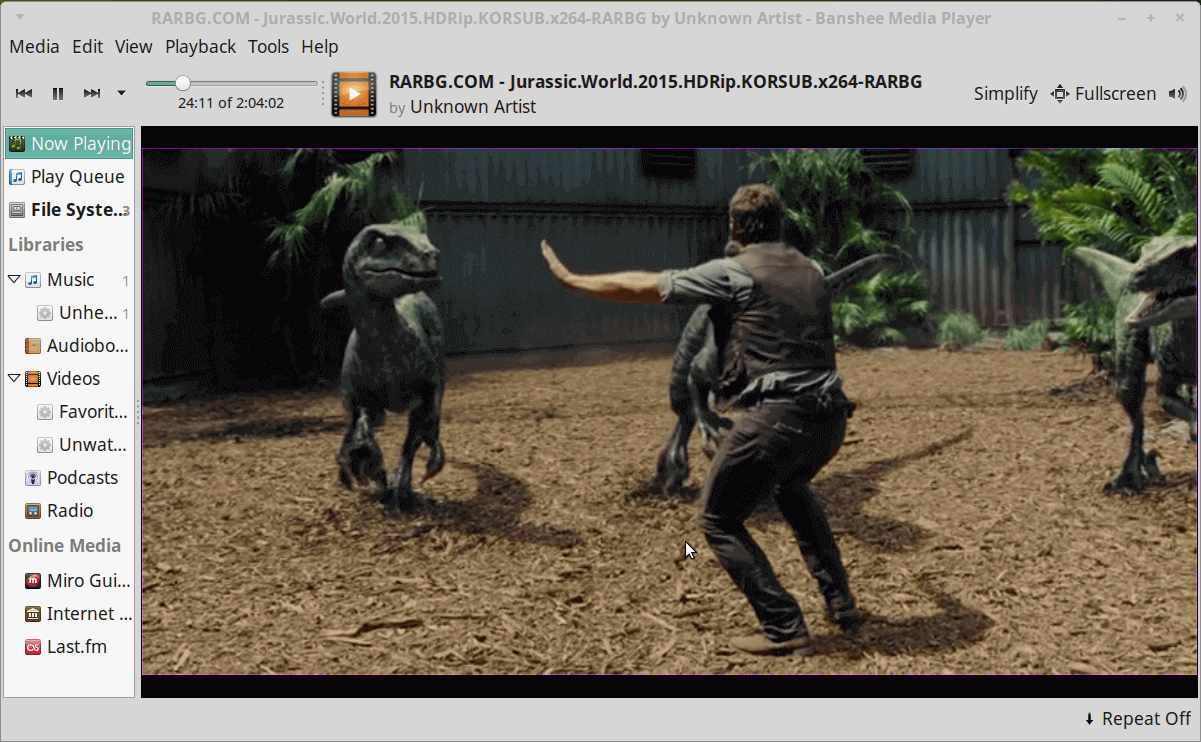Image resolution: width=1201 pixels, height=742 pixels.
Task: Collapse the Music library tree
Action: point(14,280)
